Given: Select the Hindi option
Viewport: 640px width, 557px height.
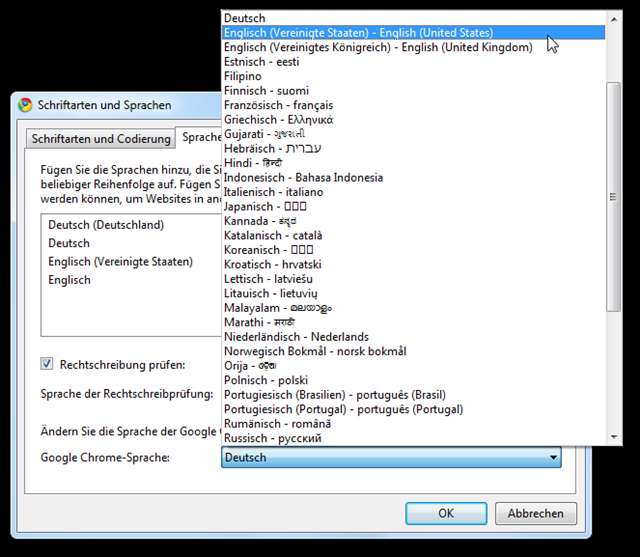Looking at the screenshot, I should click(x=413, y=163).
